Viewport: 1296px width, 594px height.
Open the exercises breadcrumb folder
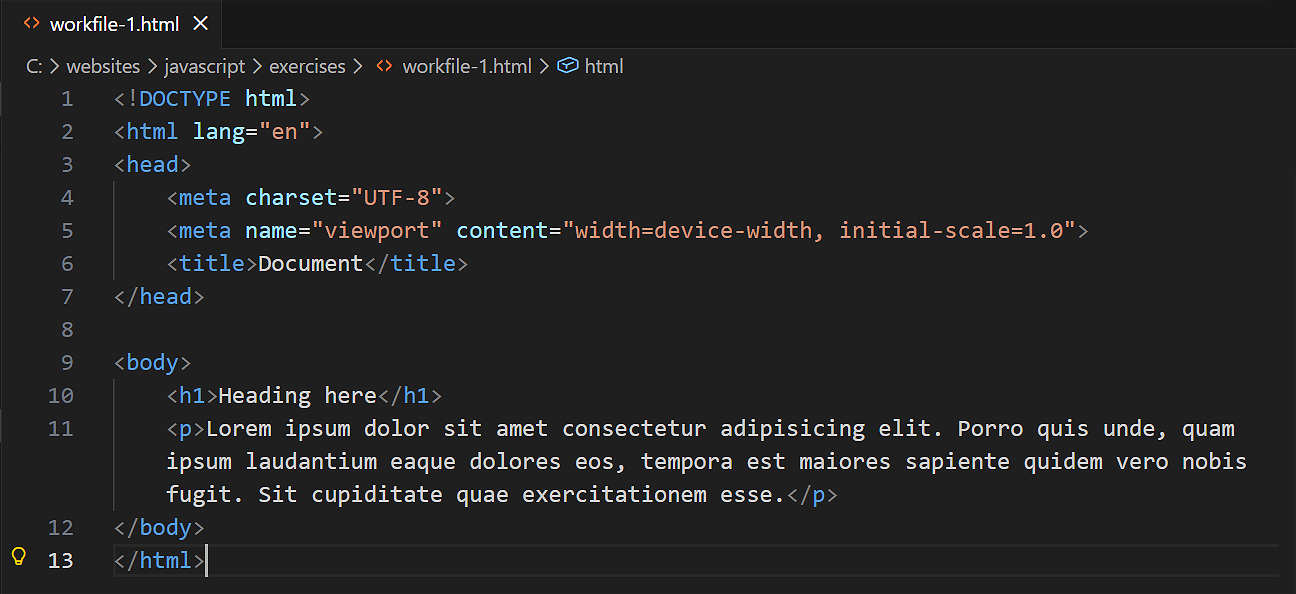[307, 66]
